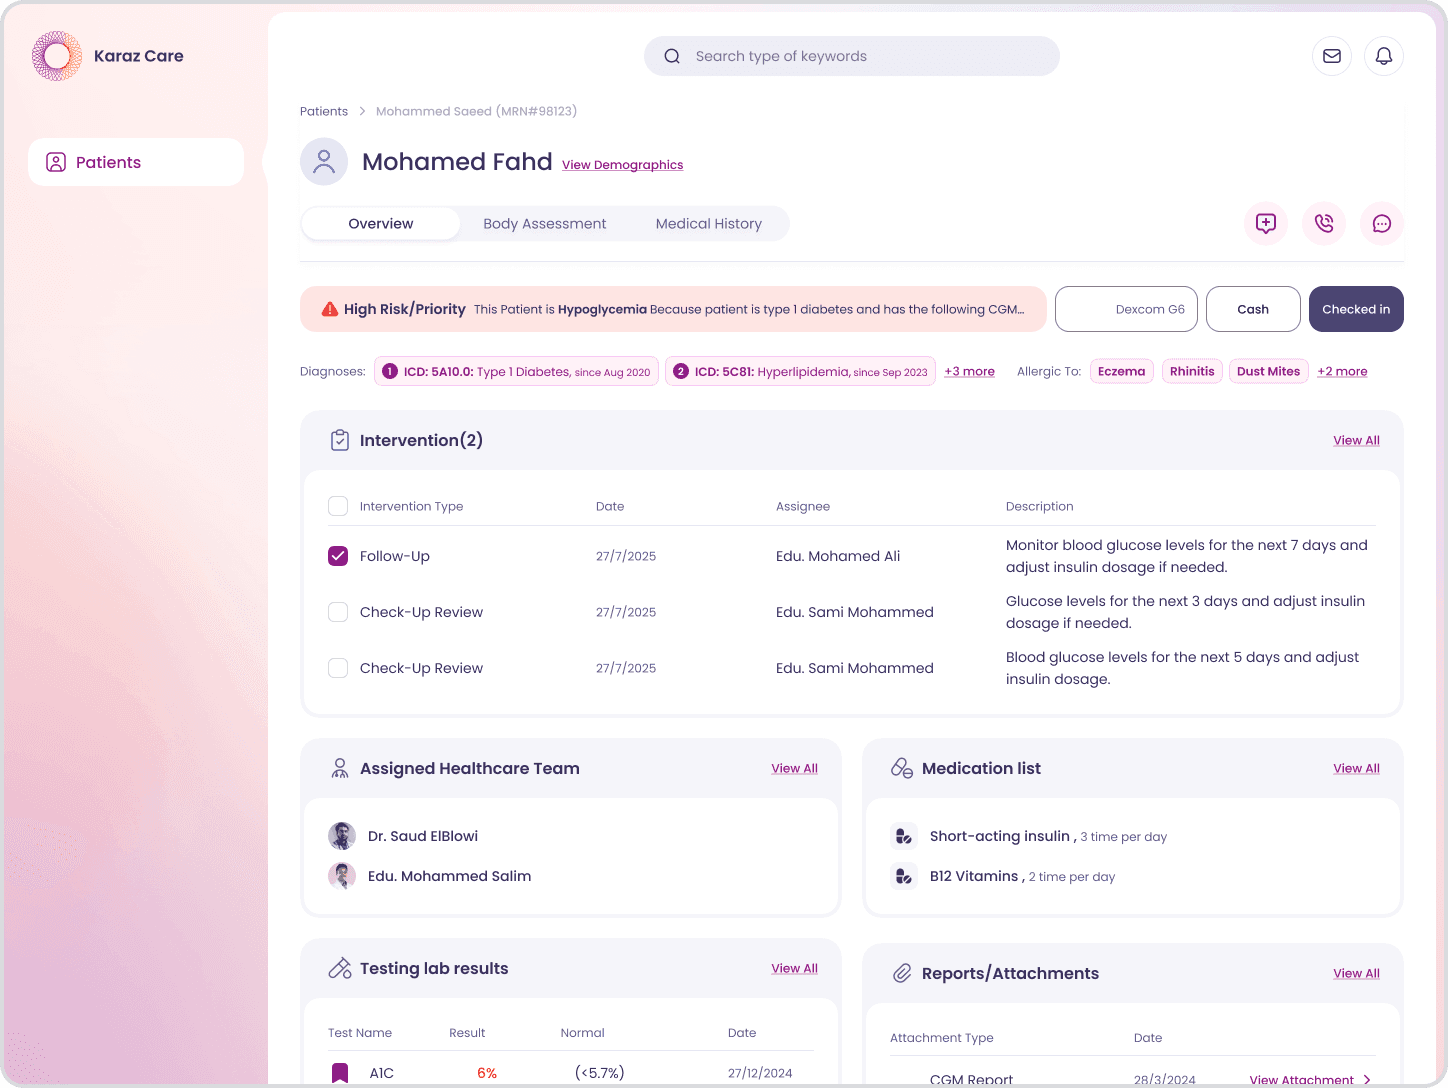The height and width of the screenshot is (1088, 1448).
Task: Expand +2 more allergies
Action: [1342, 371]
